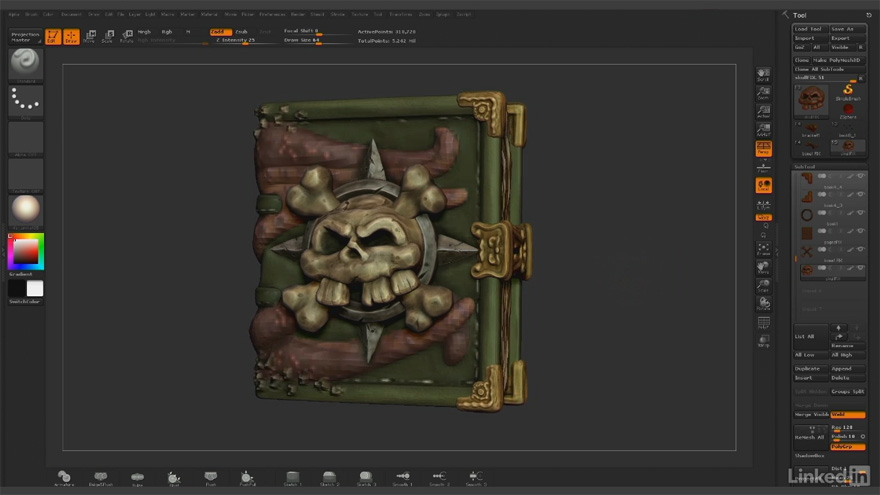880x495 pixels.
Task: Pick the Sketch 3 brush icon
Action: [x=366, y=478]
